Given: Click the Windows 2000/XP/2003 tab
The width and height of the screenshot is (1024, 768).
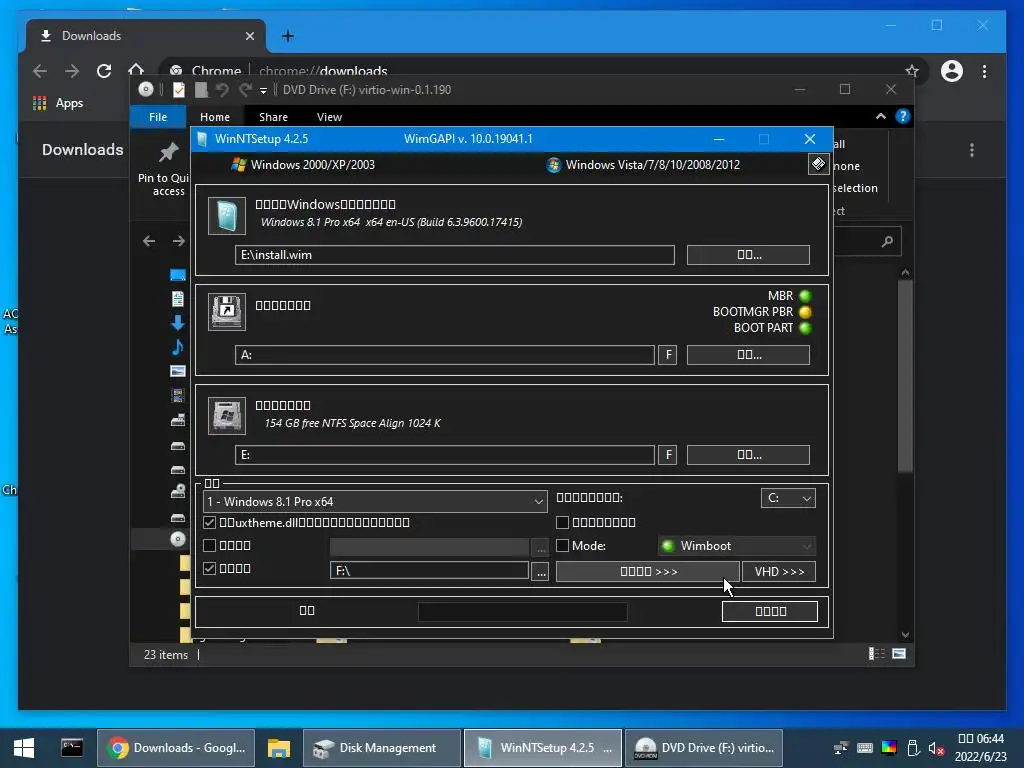Looking at the screenshot, I should click(x=303, y=165).
